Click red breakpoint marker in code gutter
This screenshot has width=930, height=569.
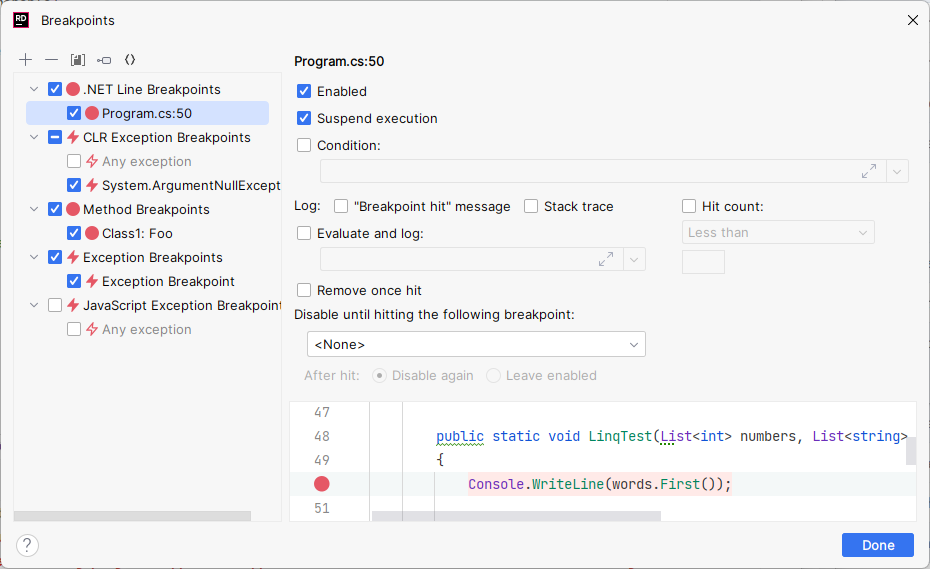[321, 484]
